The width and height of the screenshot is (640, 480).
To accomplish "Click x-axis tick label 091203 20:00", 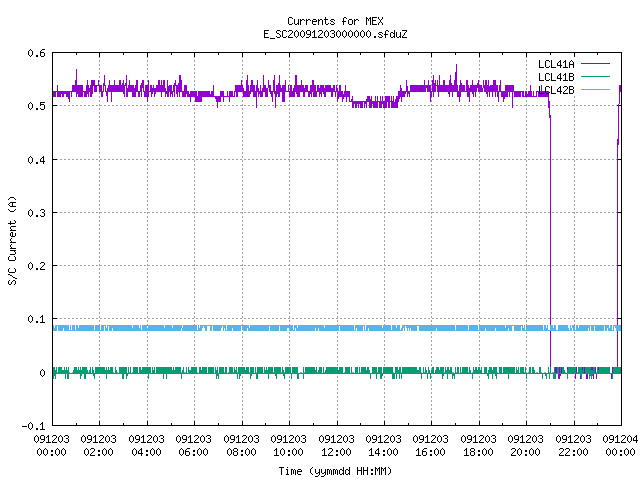I will pyautogui.click(x=525, y=445).
